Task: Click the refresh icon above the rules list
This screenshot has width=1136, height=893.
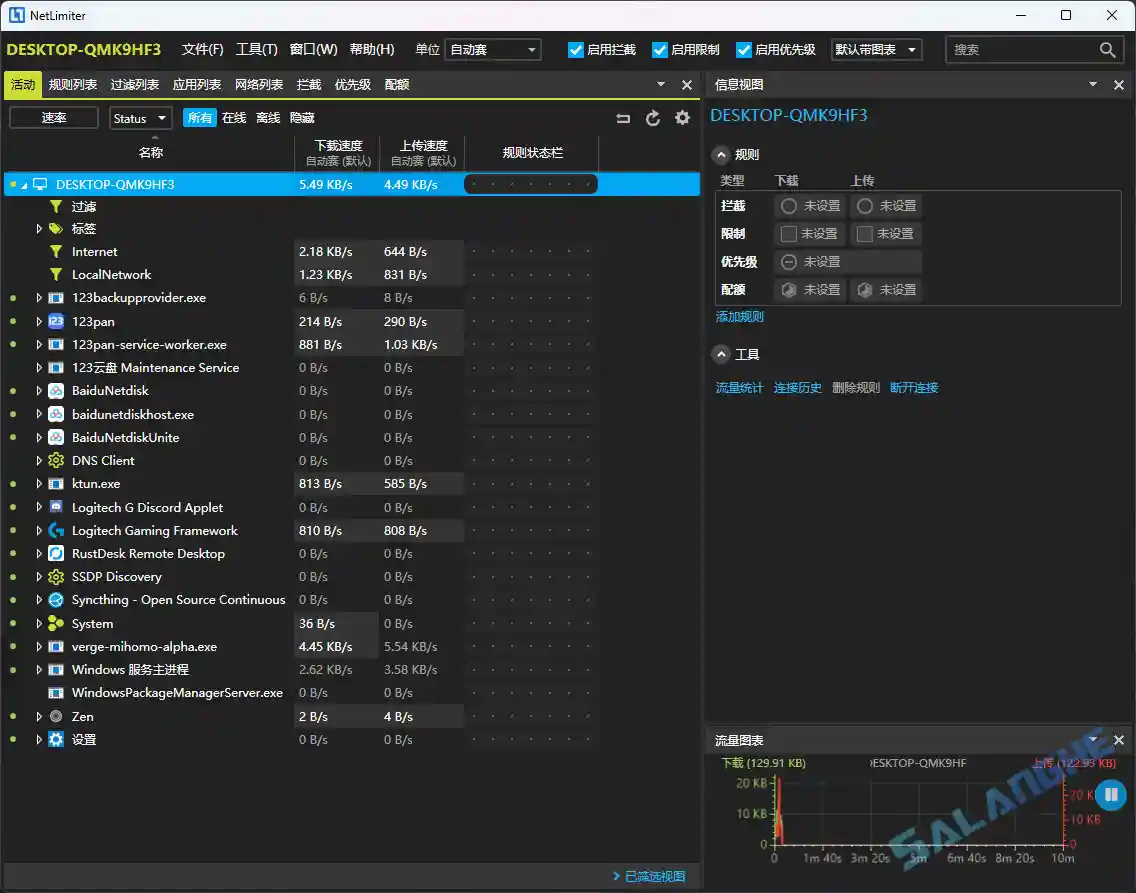Action: (652, 117)
